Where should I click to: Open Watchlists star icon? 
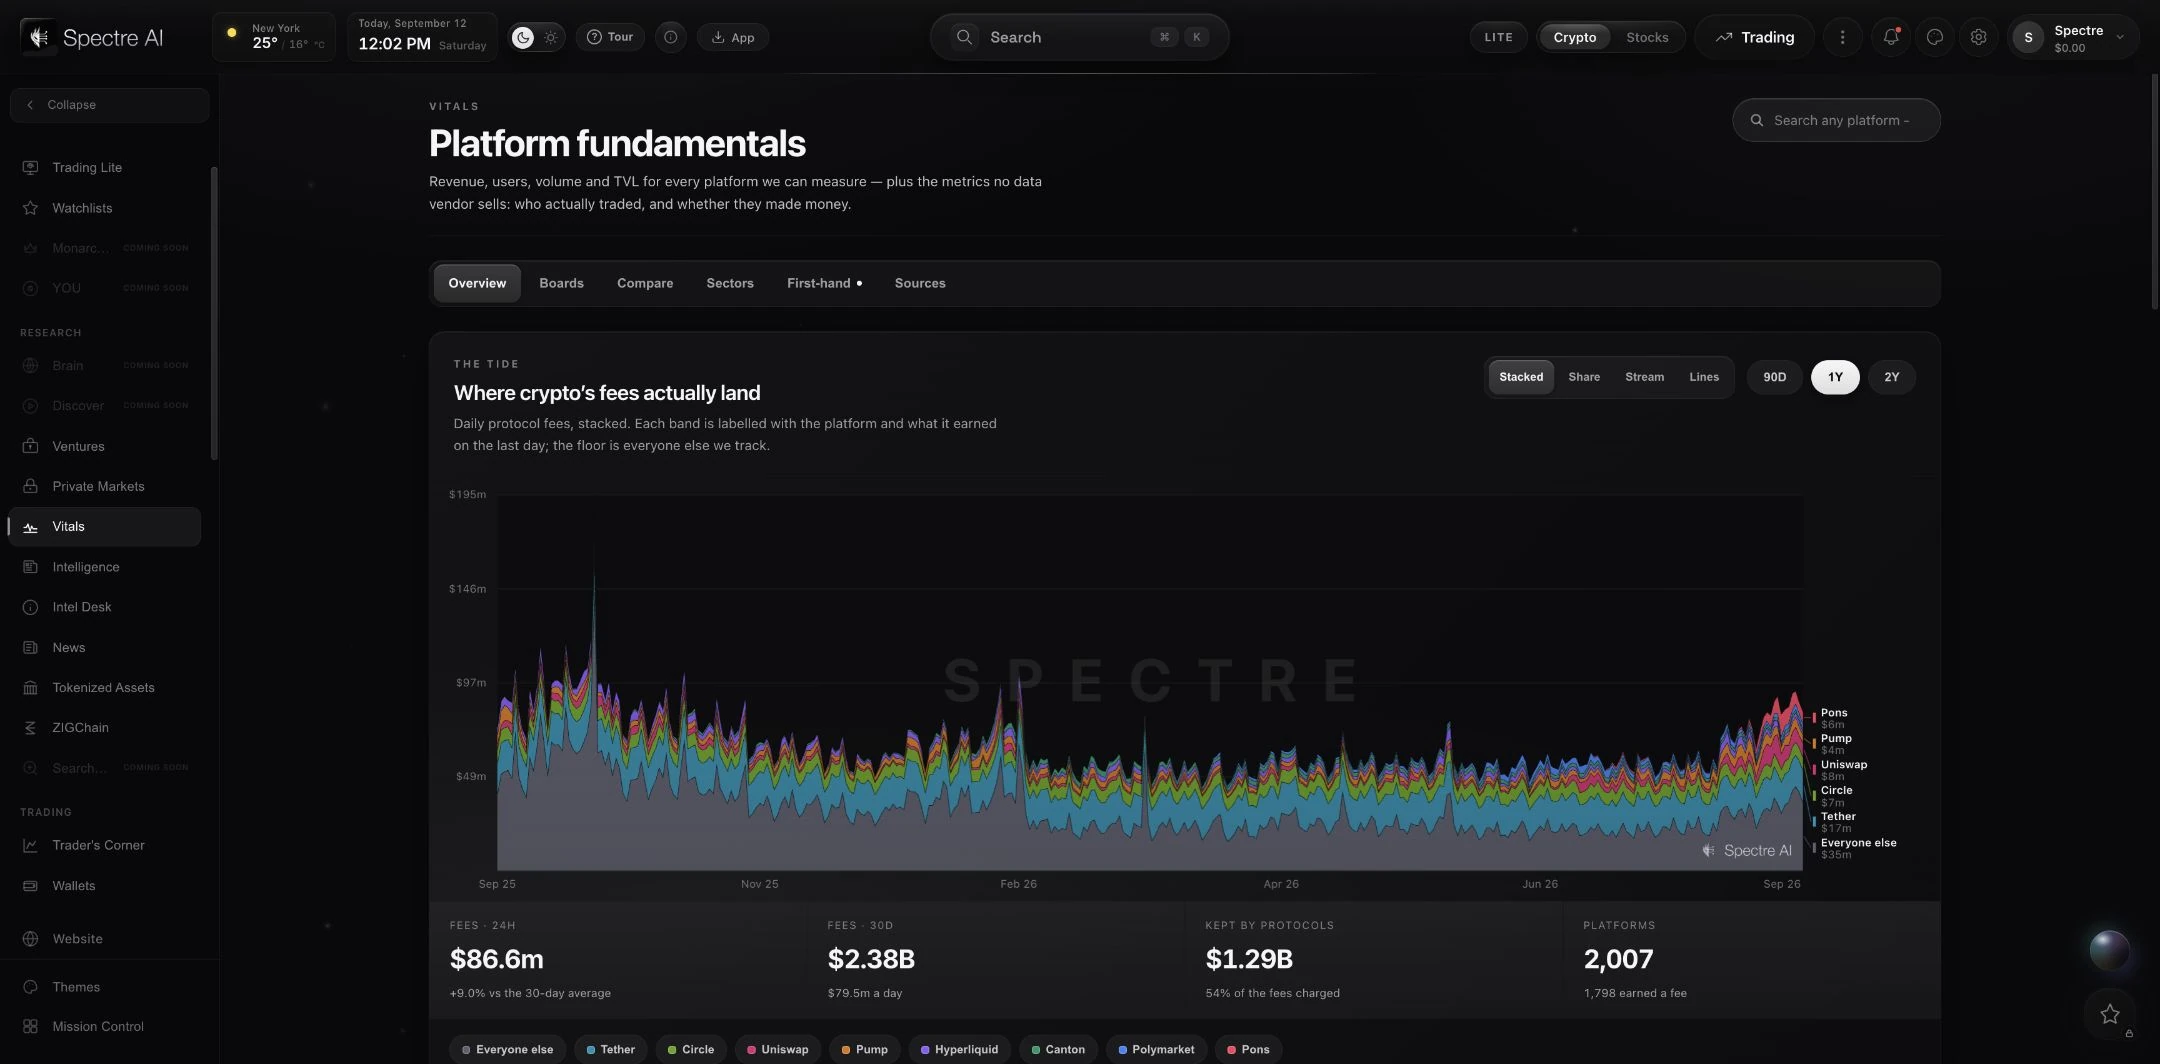[x=31, y=208]
